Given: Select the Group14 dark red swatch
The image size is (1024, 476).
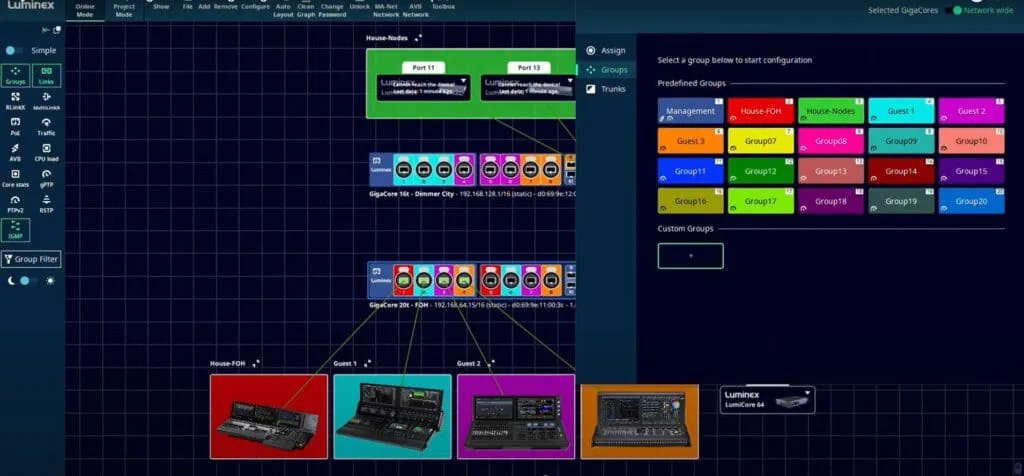Looking at the screenshot, I should click(901, 171).
